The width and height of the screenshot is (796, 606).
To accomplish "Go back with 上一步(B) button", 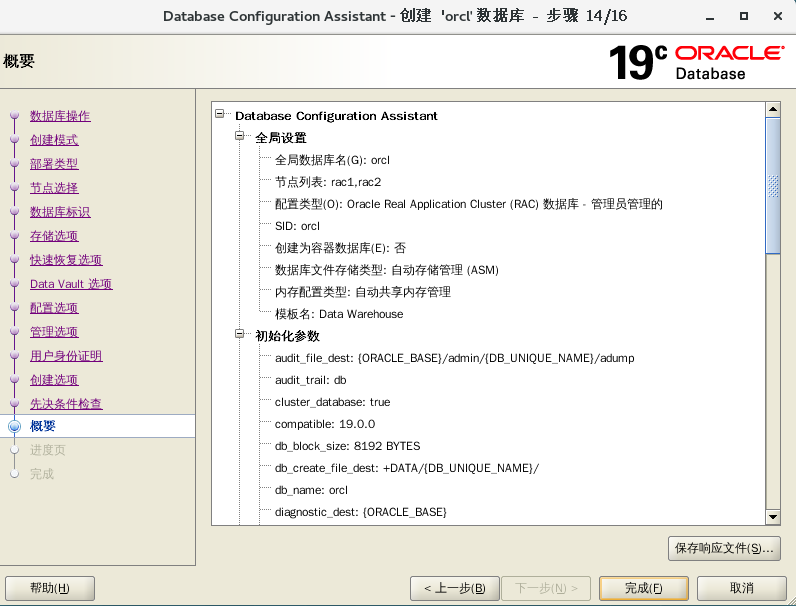I will [454, 588].
